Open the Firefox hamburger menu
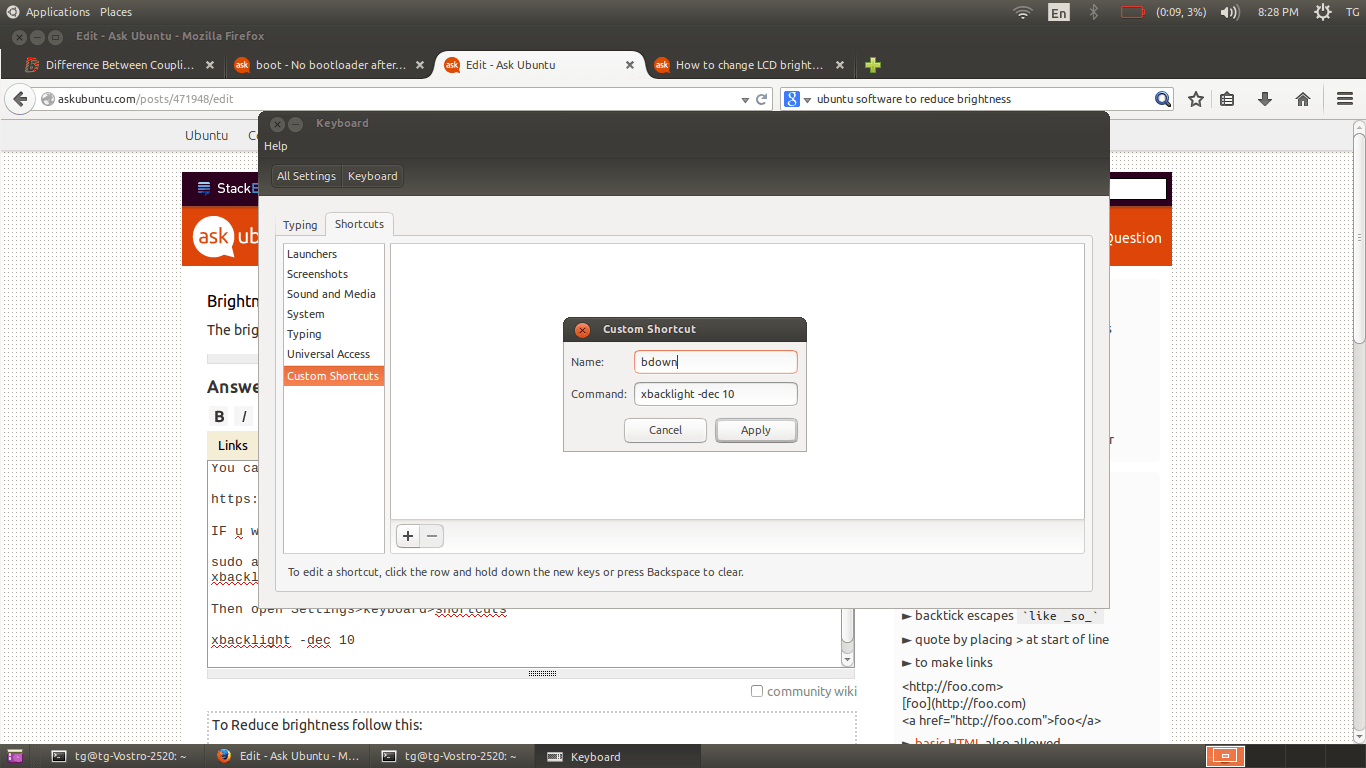This screenshot has width=1366, height=768. (1345, 99)
